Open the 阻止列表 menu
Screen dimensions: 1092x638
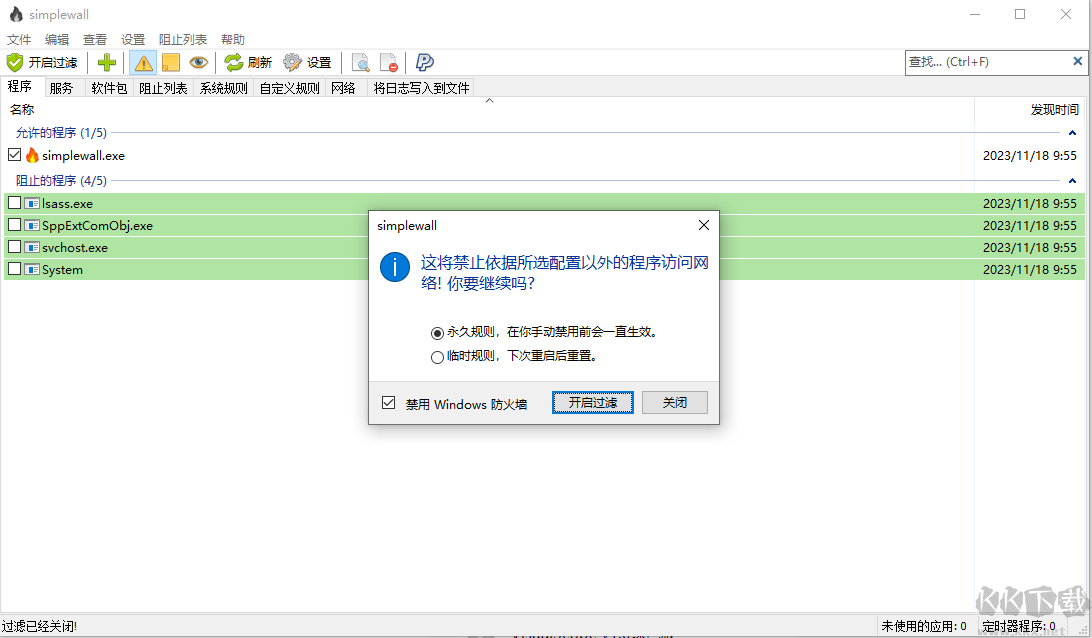tap(183, 39)
